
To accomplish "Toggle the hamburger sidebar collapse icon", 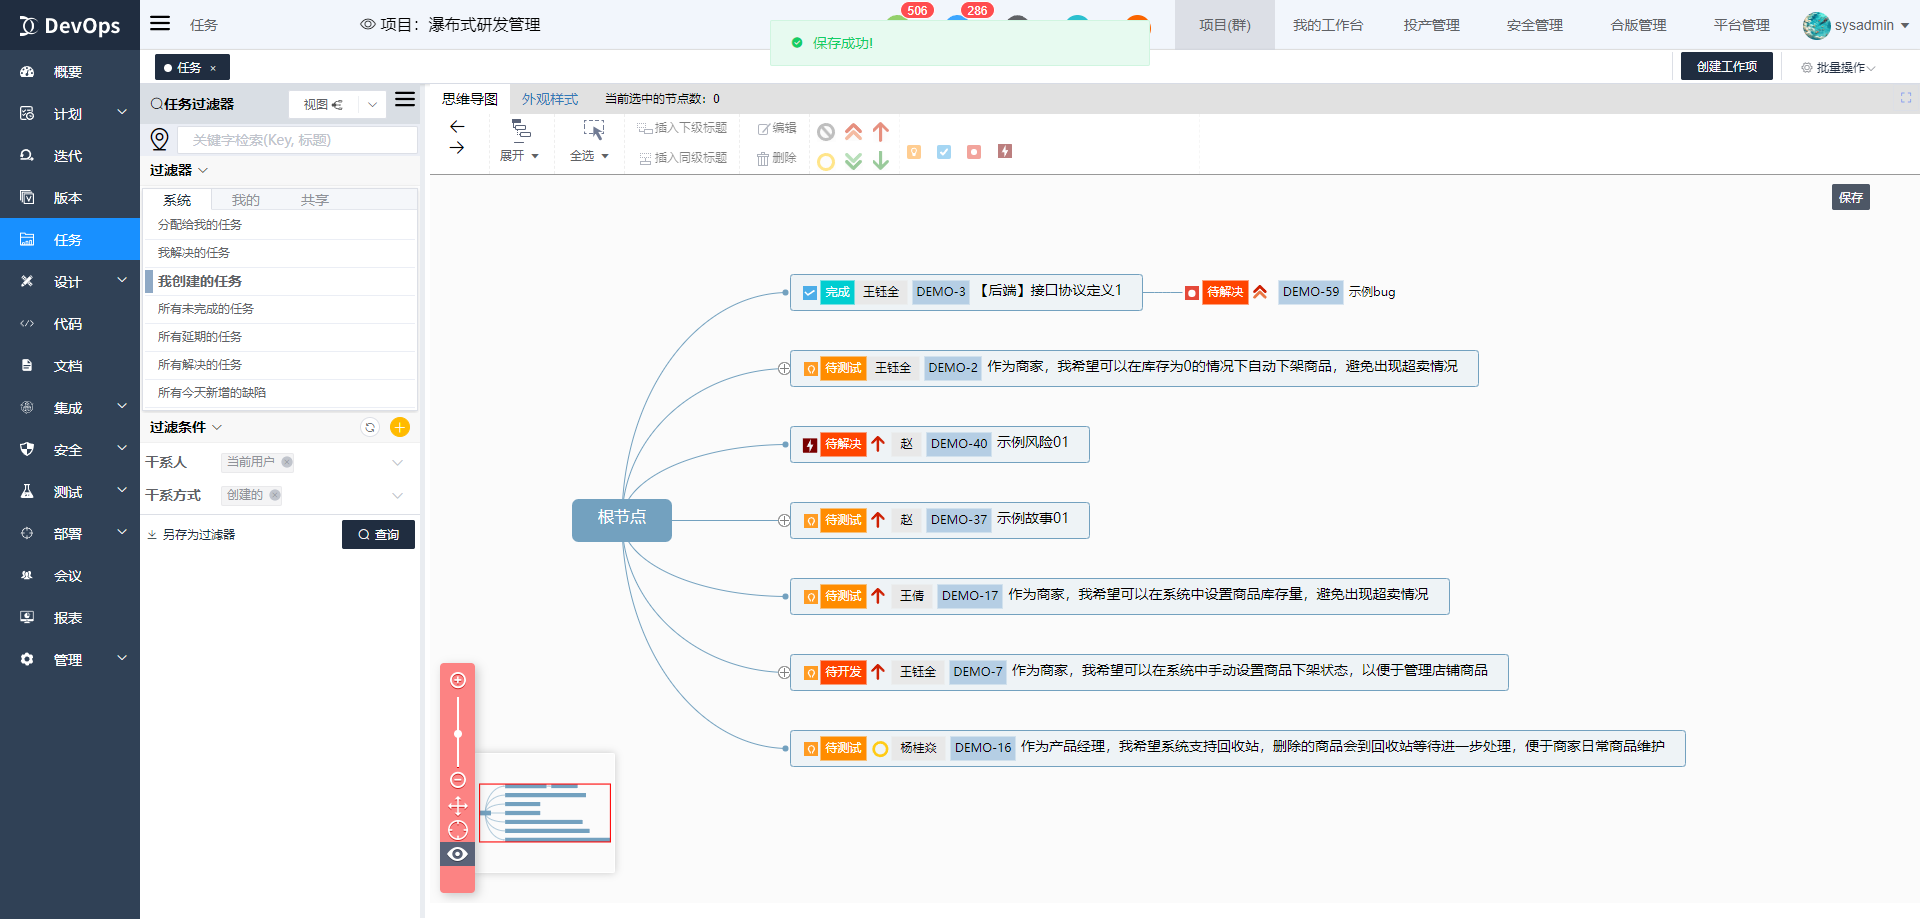I will click(x=160, y=24).
